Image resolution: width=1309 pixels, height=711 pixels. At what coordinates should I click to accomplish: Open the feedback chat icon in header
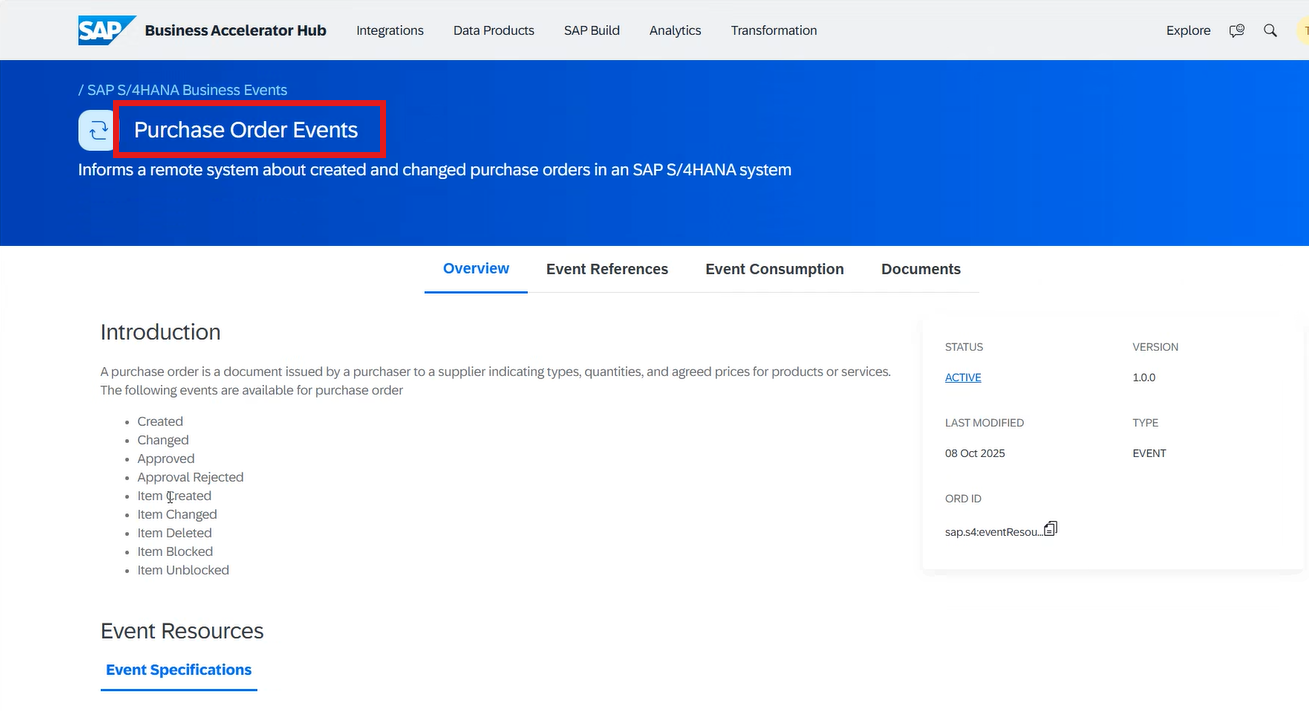[1237, 31]
